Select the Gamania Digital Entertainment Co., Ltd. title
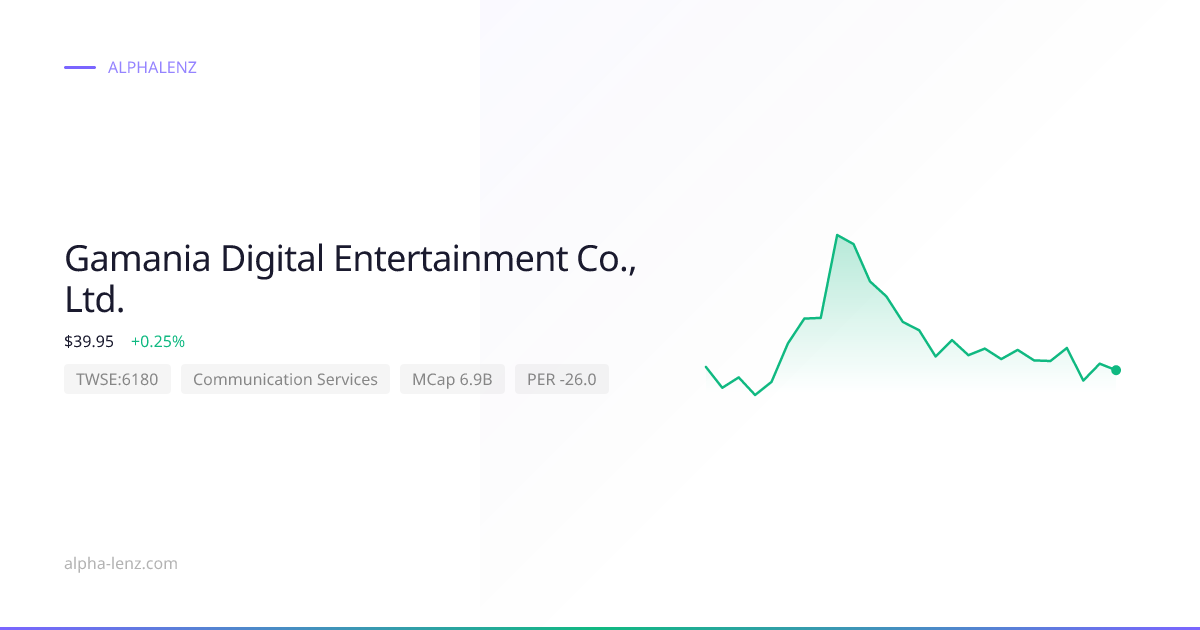The height and width of the screenshot is (630, 1200). tap(350, 279)
